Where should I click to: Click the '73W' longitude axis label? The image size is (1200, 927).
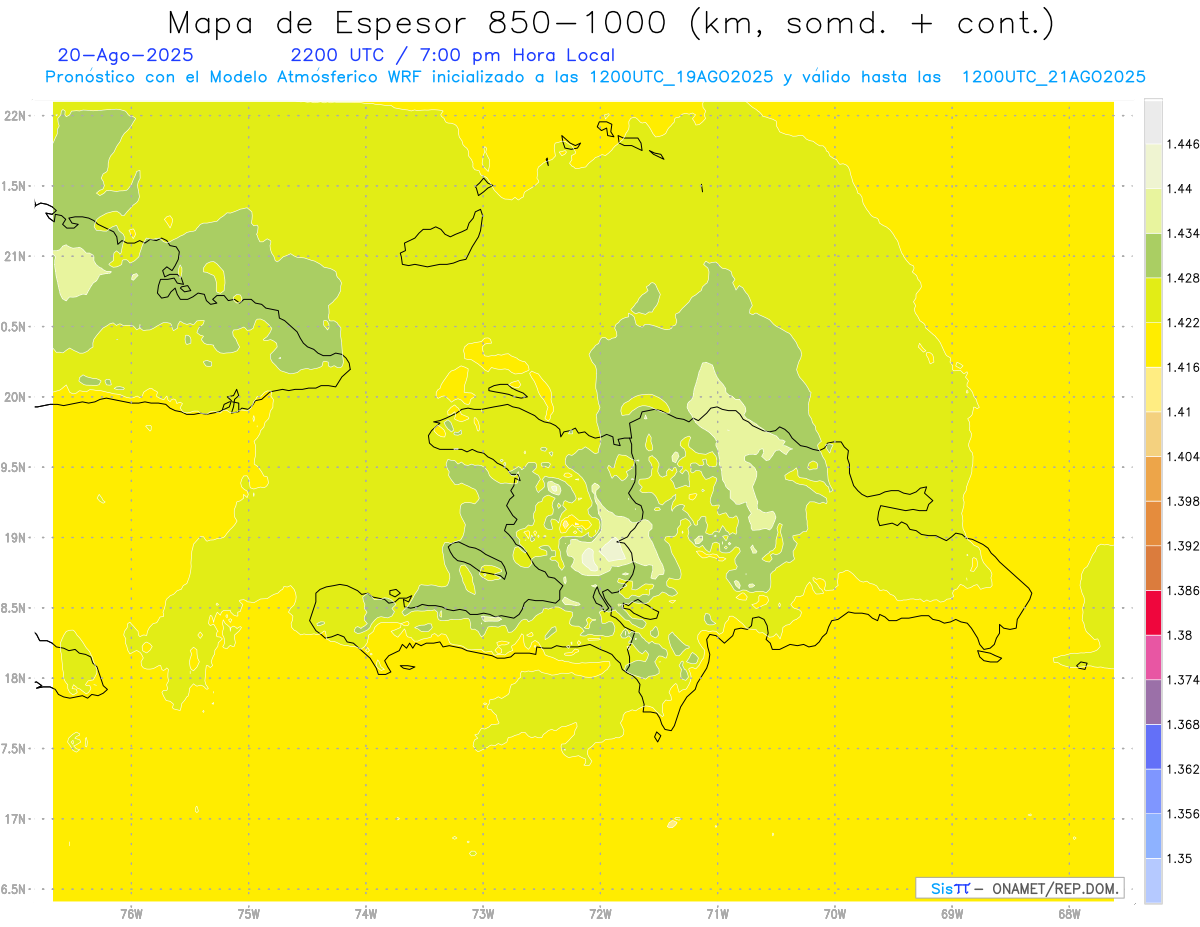point(483,913)
